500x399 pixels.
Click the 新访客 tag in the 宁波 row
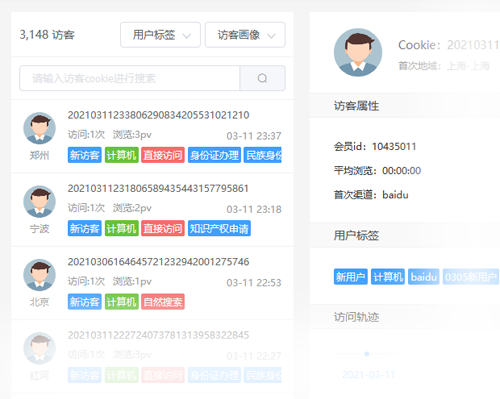[85, 228]
